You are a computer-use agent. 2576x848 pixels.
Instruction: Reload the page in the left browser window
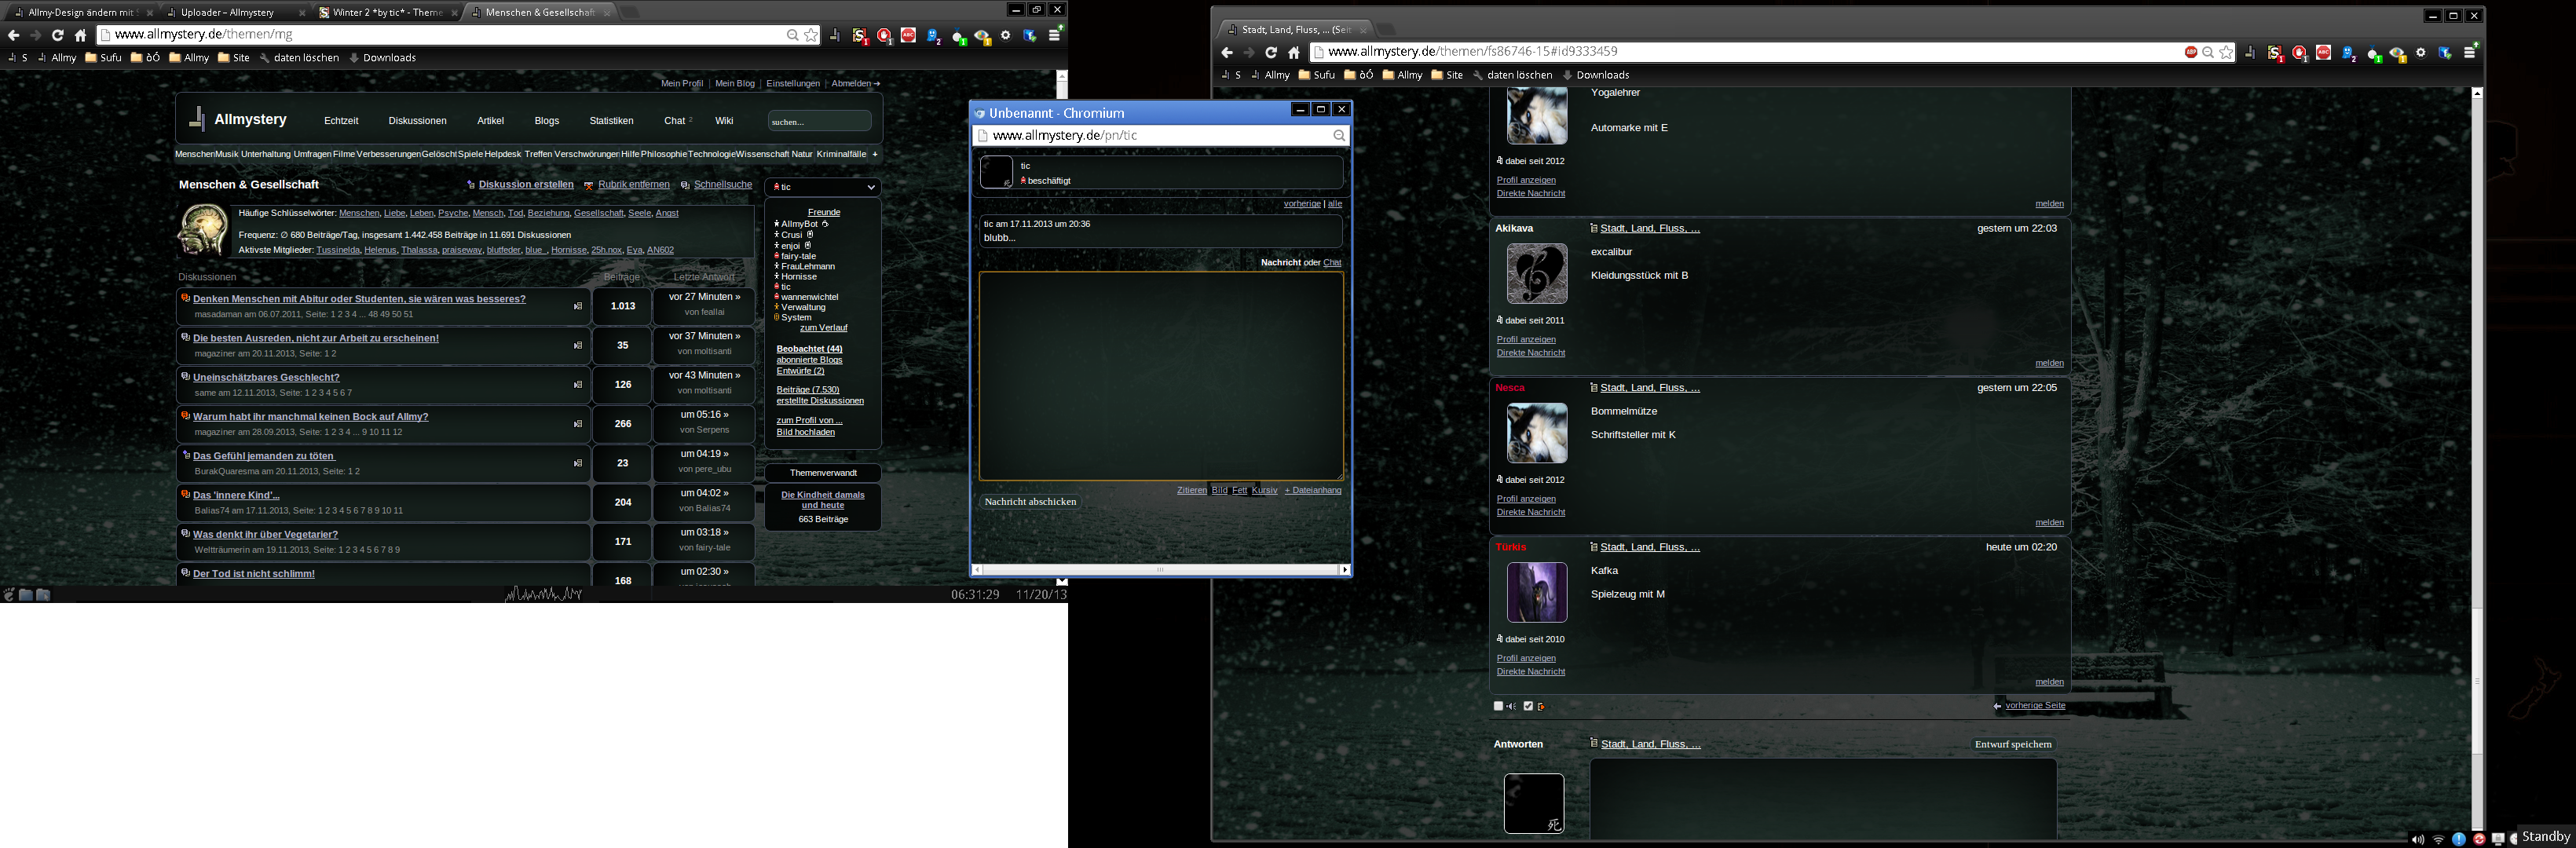pos(58,35)
